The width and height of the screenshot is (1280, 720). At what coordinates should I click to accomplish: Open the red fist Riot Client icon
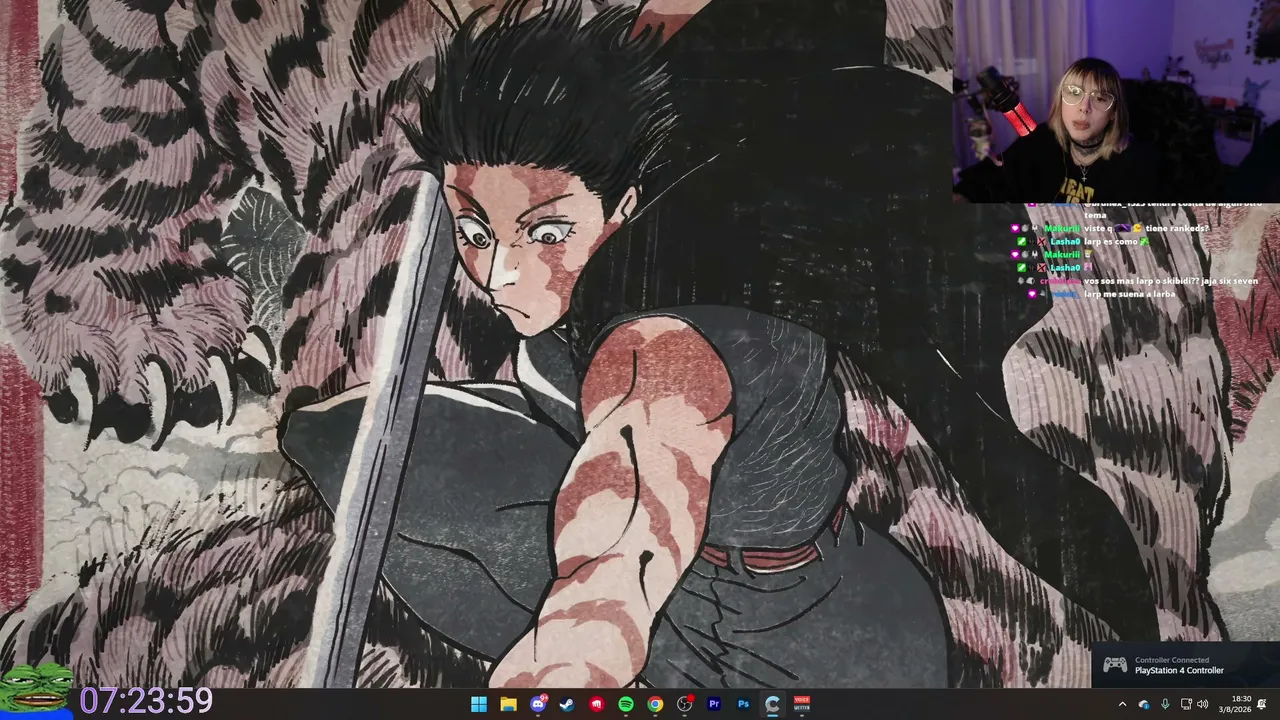[x=597, y=704]
